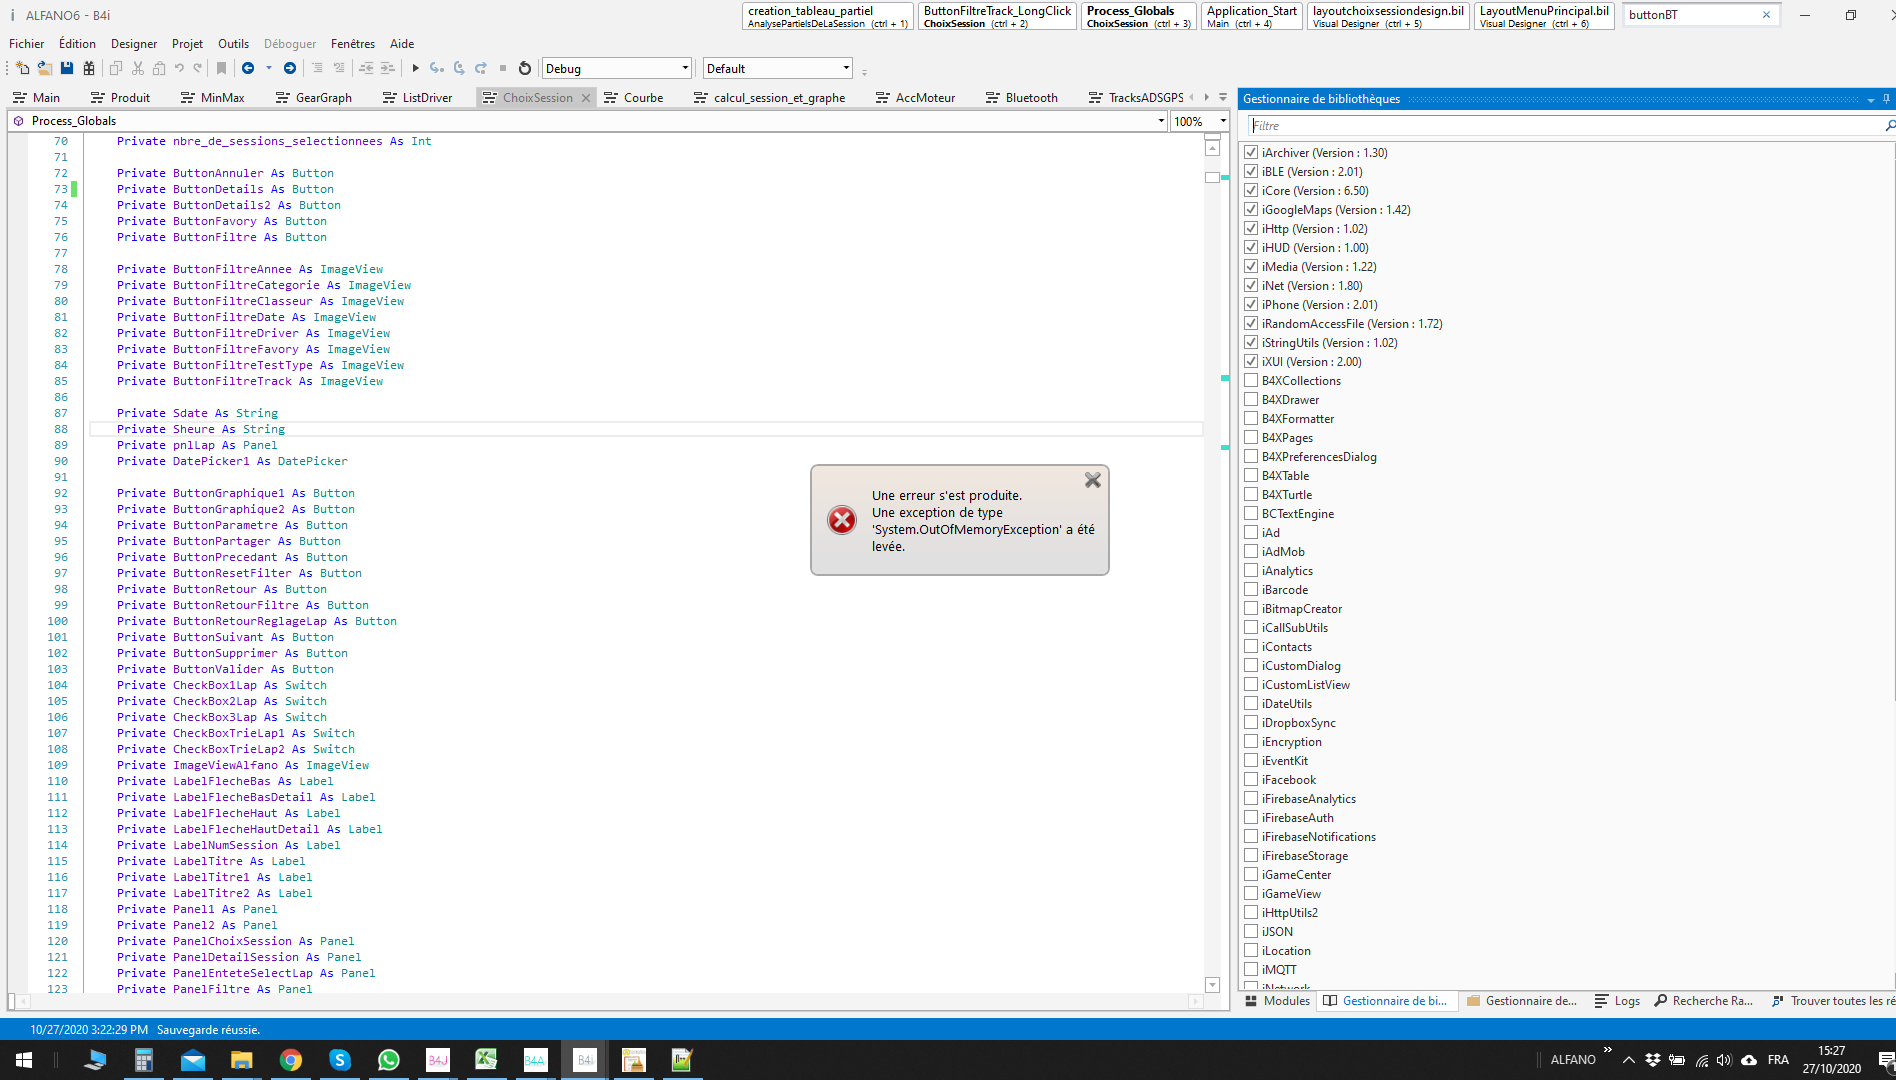Click the cut scissors icon
Viewport: 1896px width, 1080px height.
138,68
